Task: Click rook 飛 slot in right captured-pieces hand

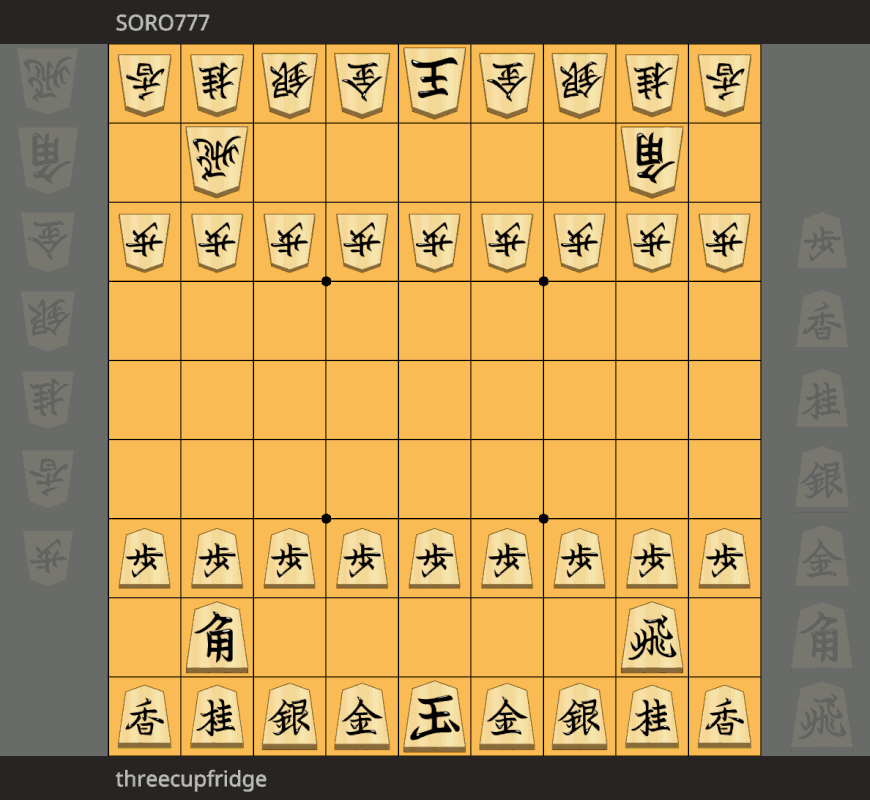Action: [x=822, y=718]
